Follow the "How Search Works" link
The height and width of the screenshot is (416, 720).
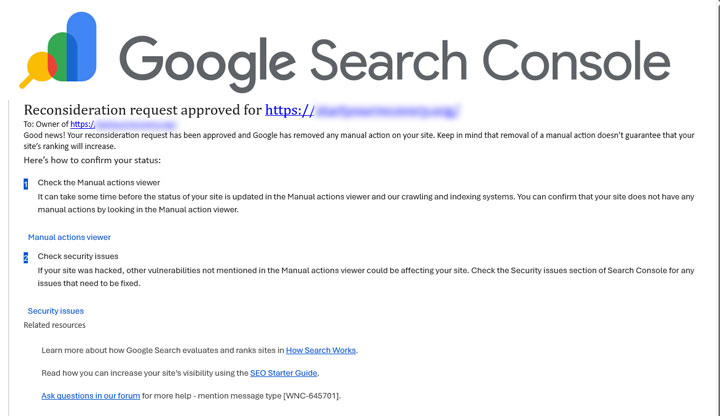pyautogui.click(x=321, y=351)
